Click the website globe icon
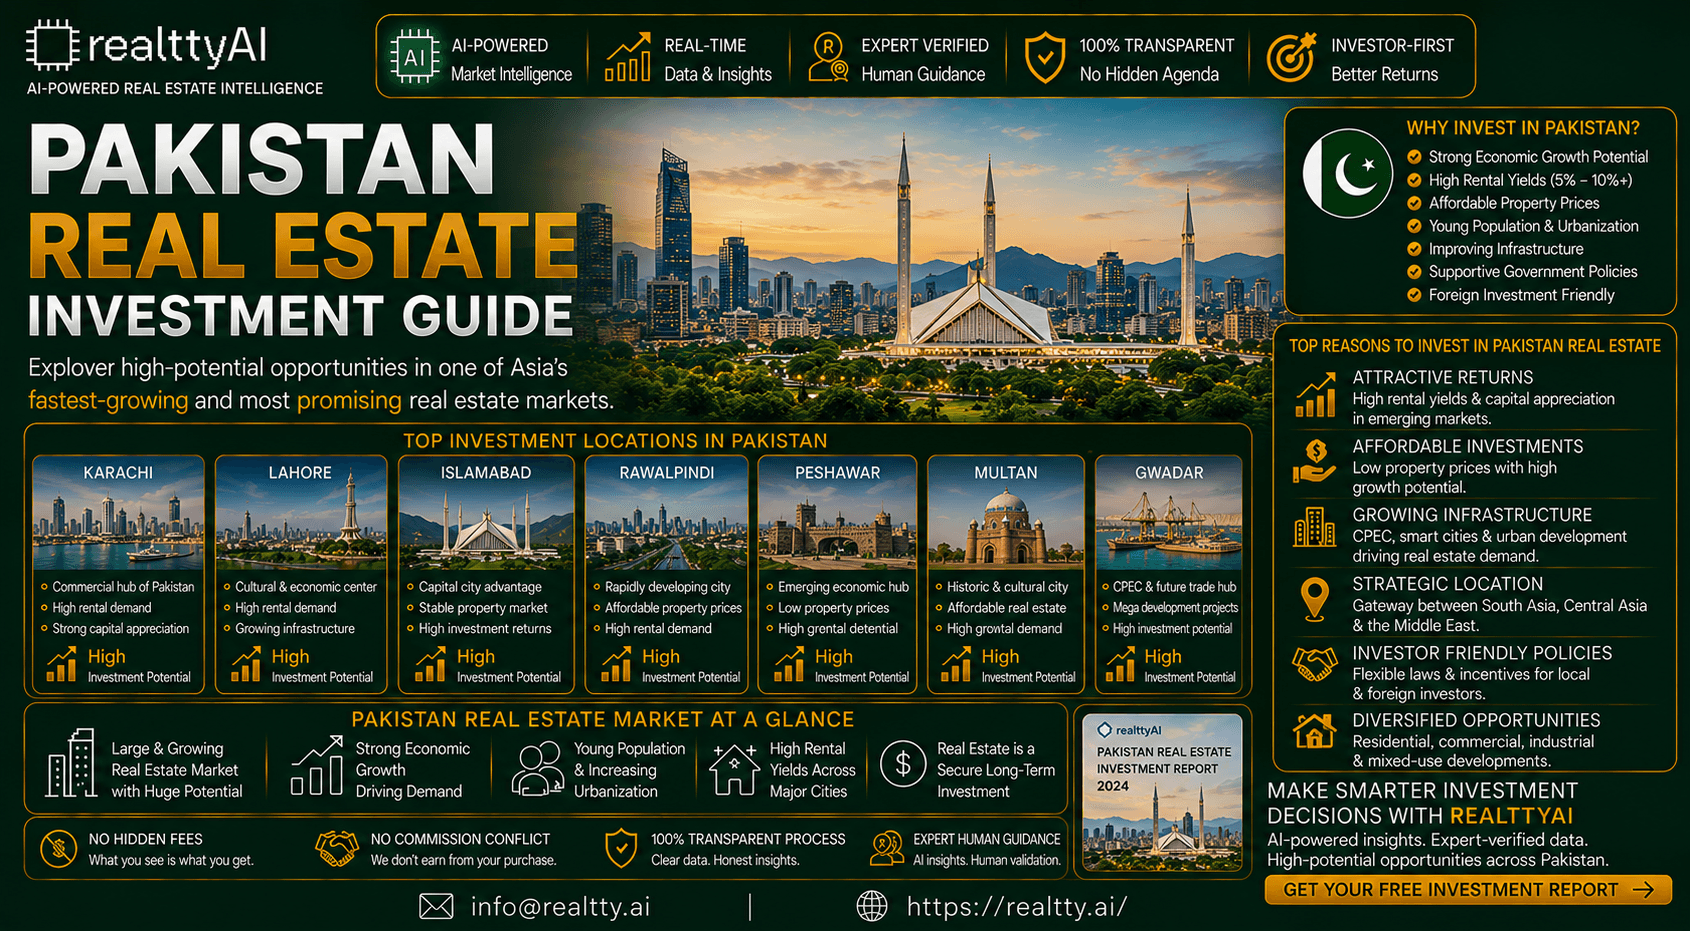Viewport: 1690px width, 931px height. (872, 906)
